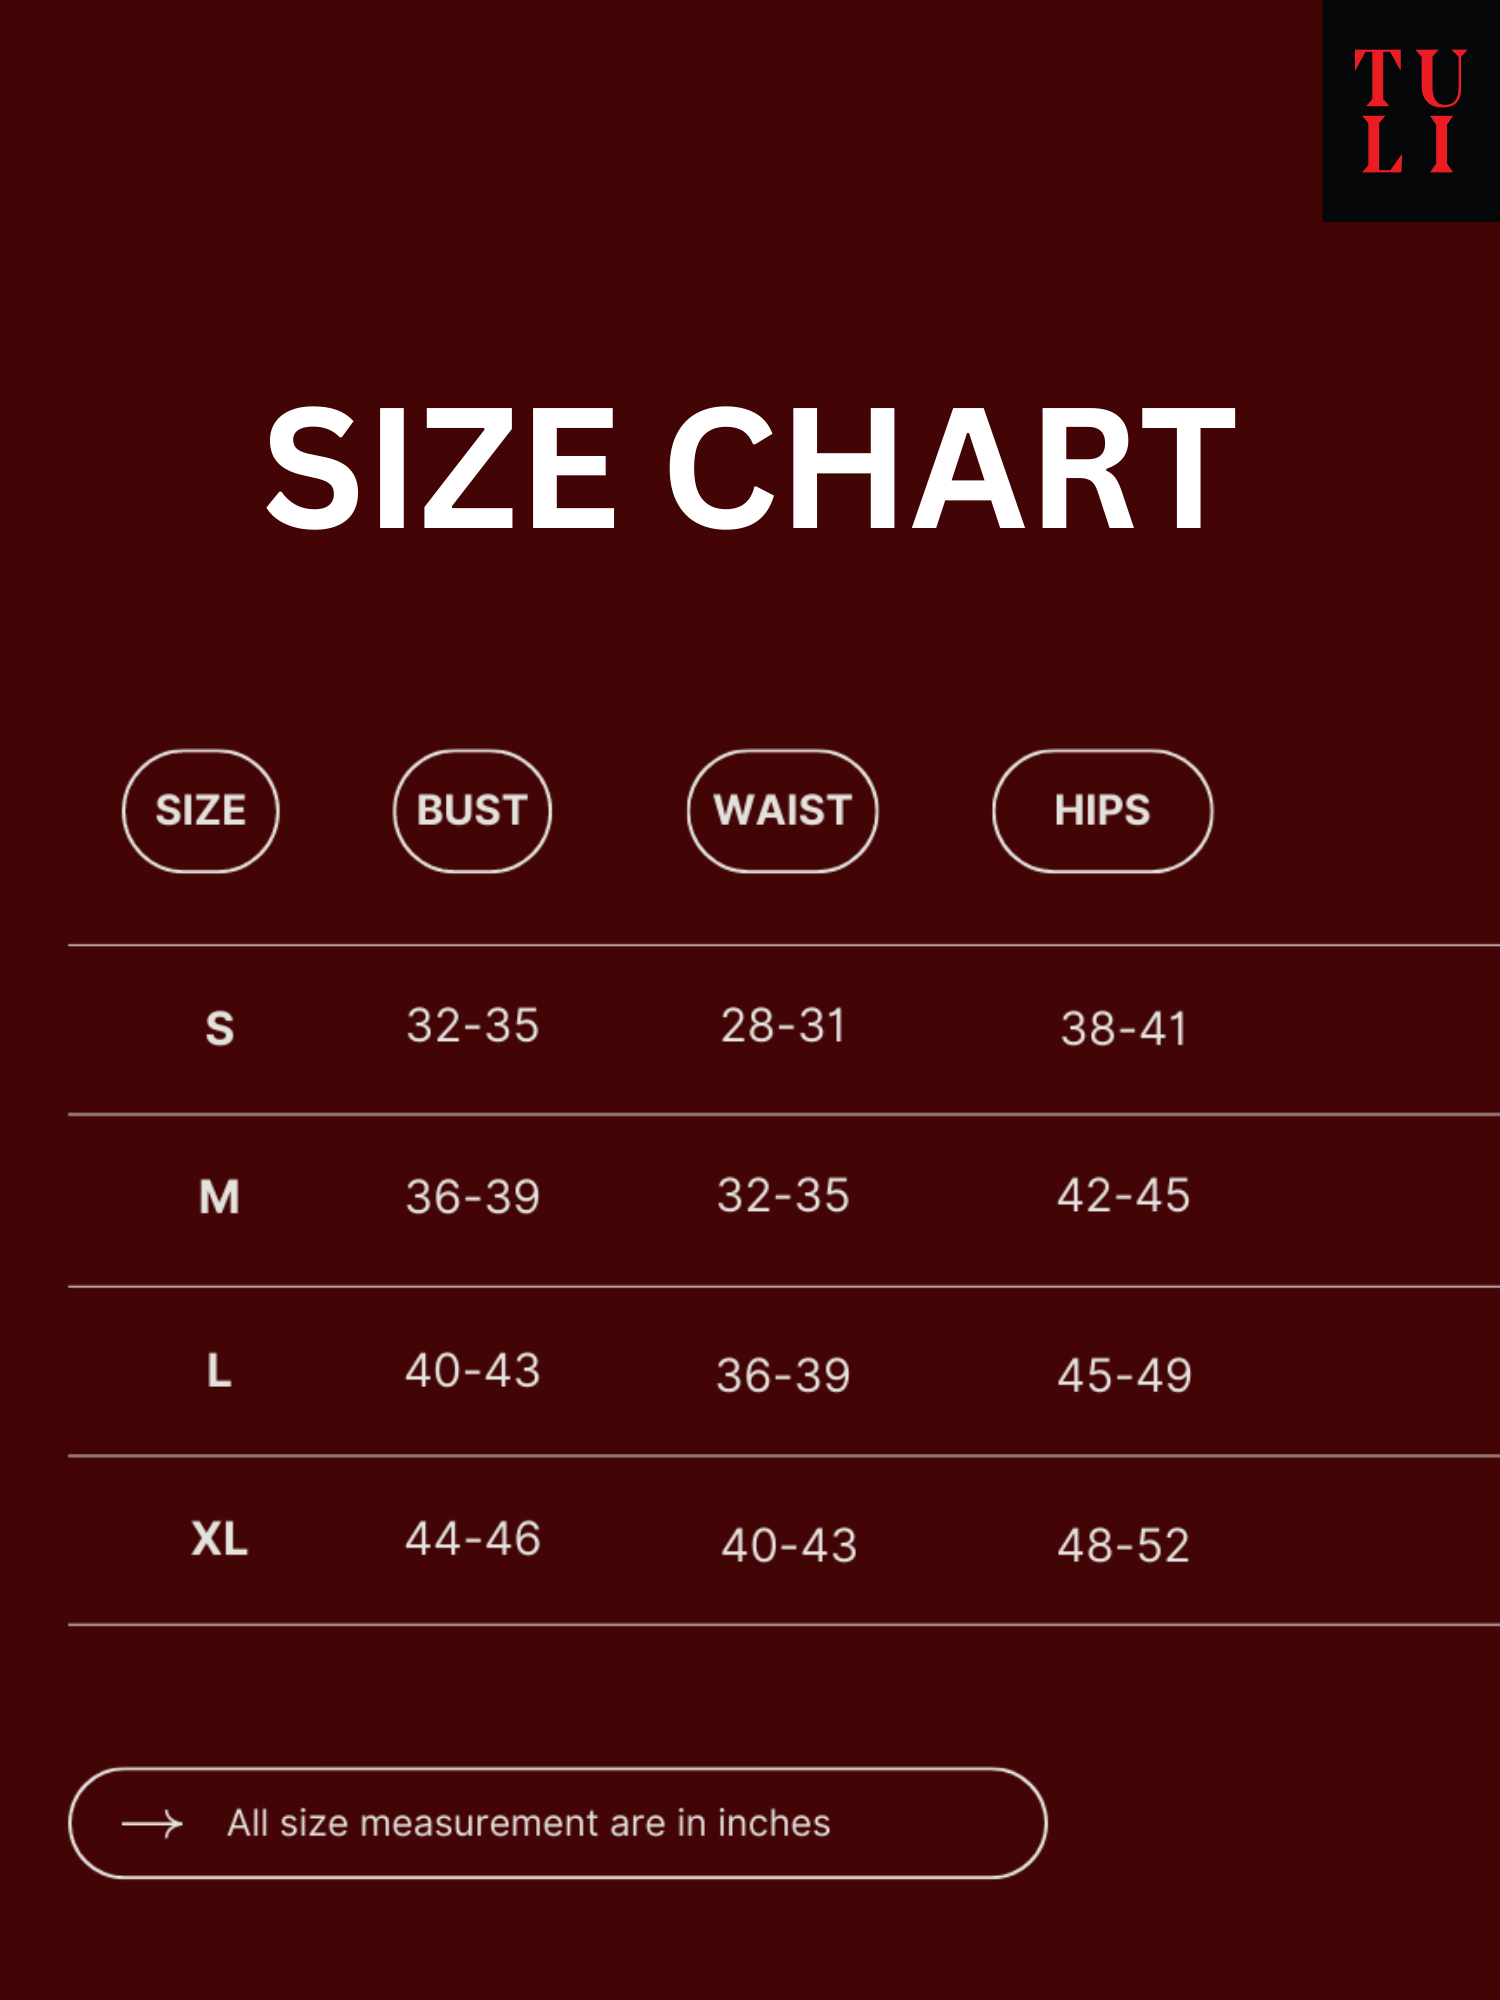Screen dimensions: 1500x2000
Task: Click the small waist value 28-31
Action: [784, 1026]
